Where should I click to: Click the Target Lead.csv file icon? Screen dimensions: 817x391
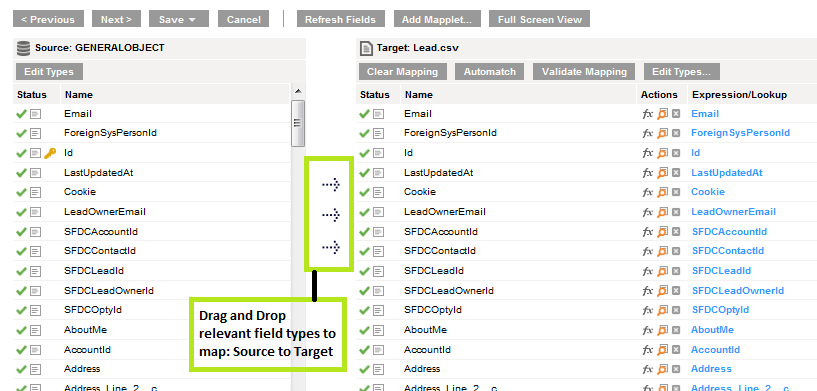(366, 48)
